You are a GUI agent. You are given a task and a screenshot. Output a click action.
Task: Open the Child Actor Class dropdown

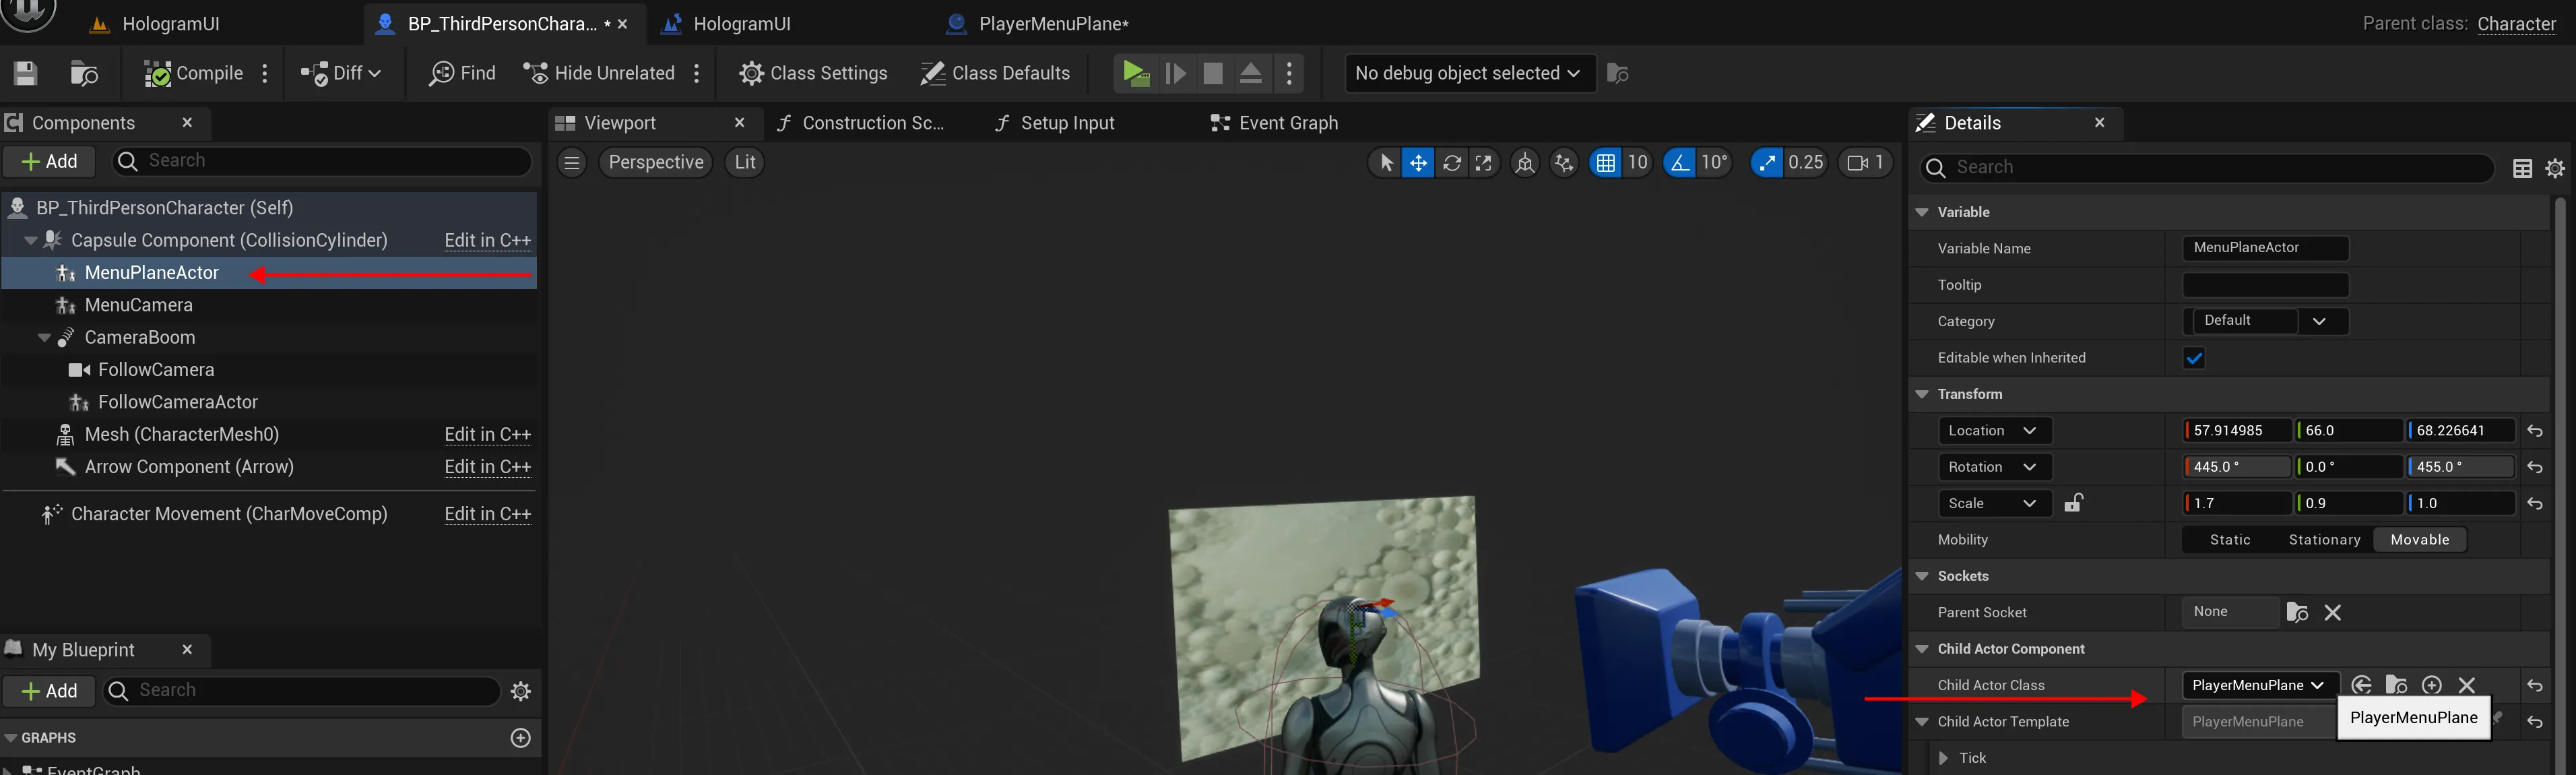tap(2258, 685)
